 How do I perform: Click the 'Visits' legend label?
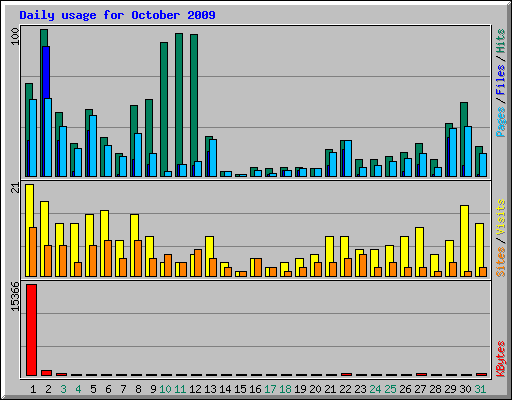point(500,217)
